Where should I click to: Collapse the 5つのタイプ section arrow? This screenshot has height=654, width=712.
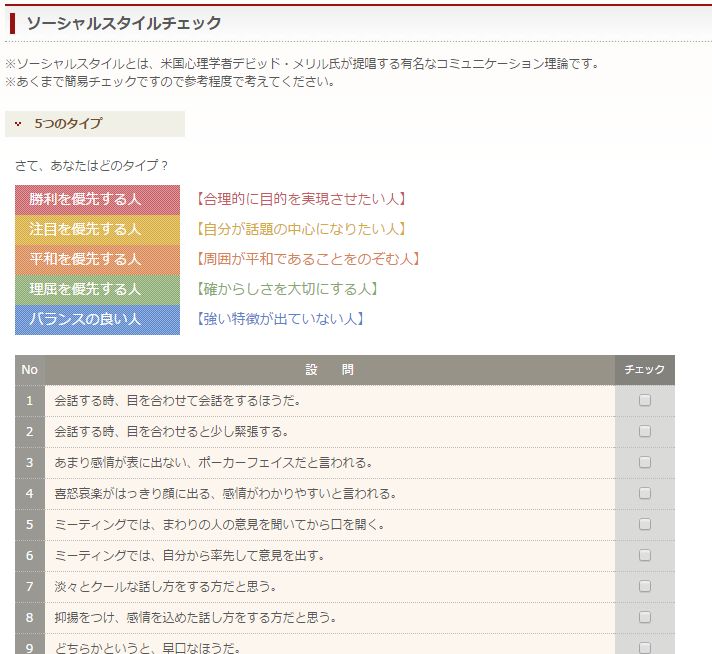18,124
